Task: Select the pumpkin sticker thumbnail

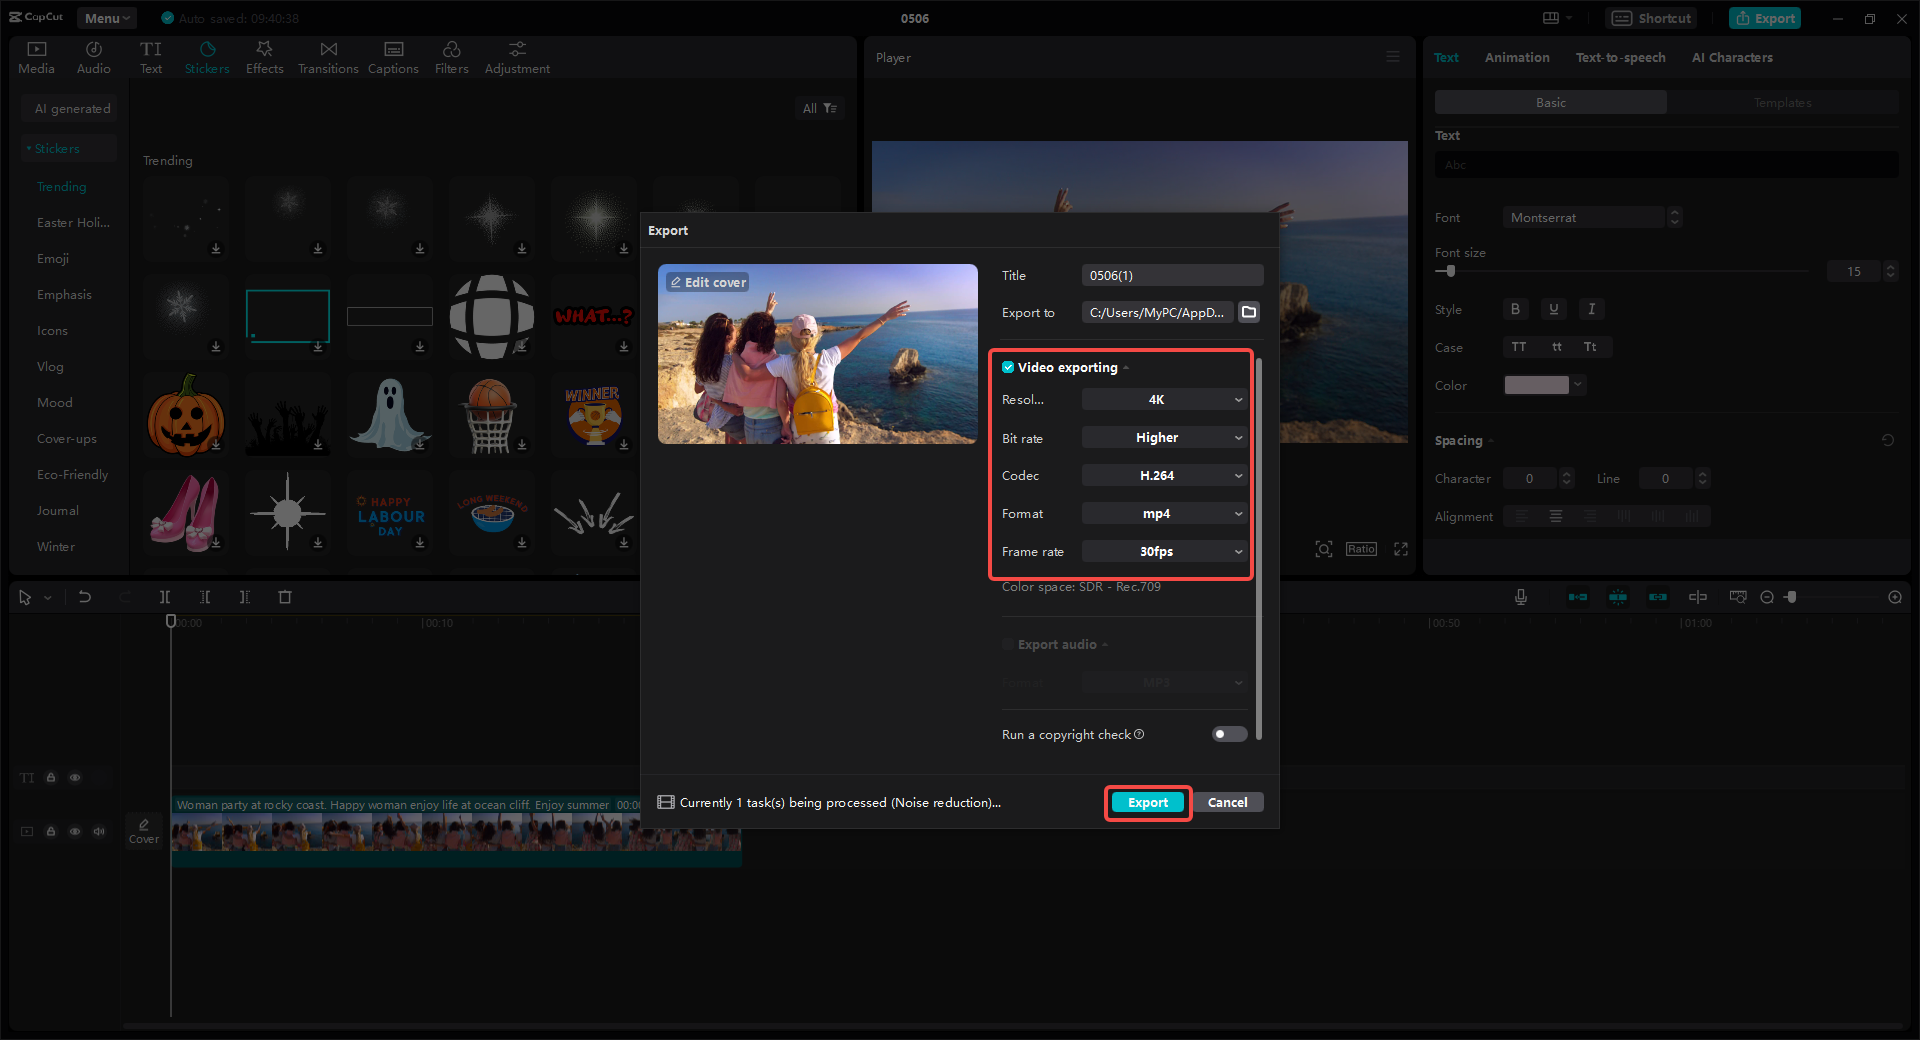Action: click(x=185, y=414)
